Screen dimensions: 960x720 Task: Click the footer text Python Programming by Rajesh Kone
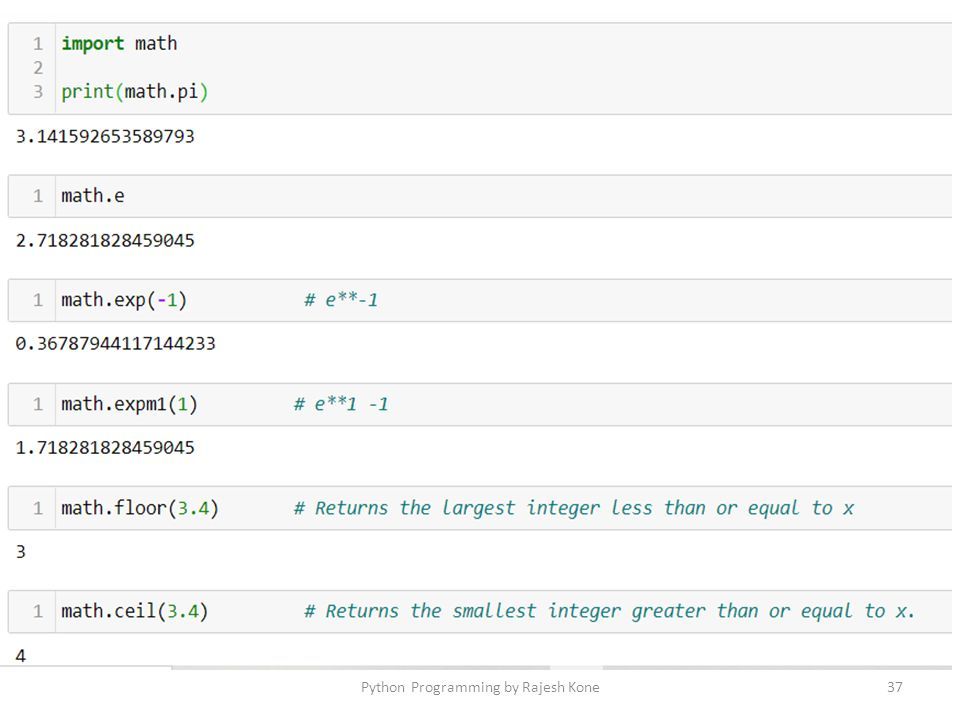tap(480, 688)
